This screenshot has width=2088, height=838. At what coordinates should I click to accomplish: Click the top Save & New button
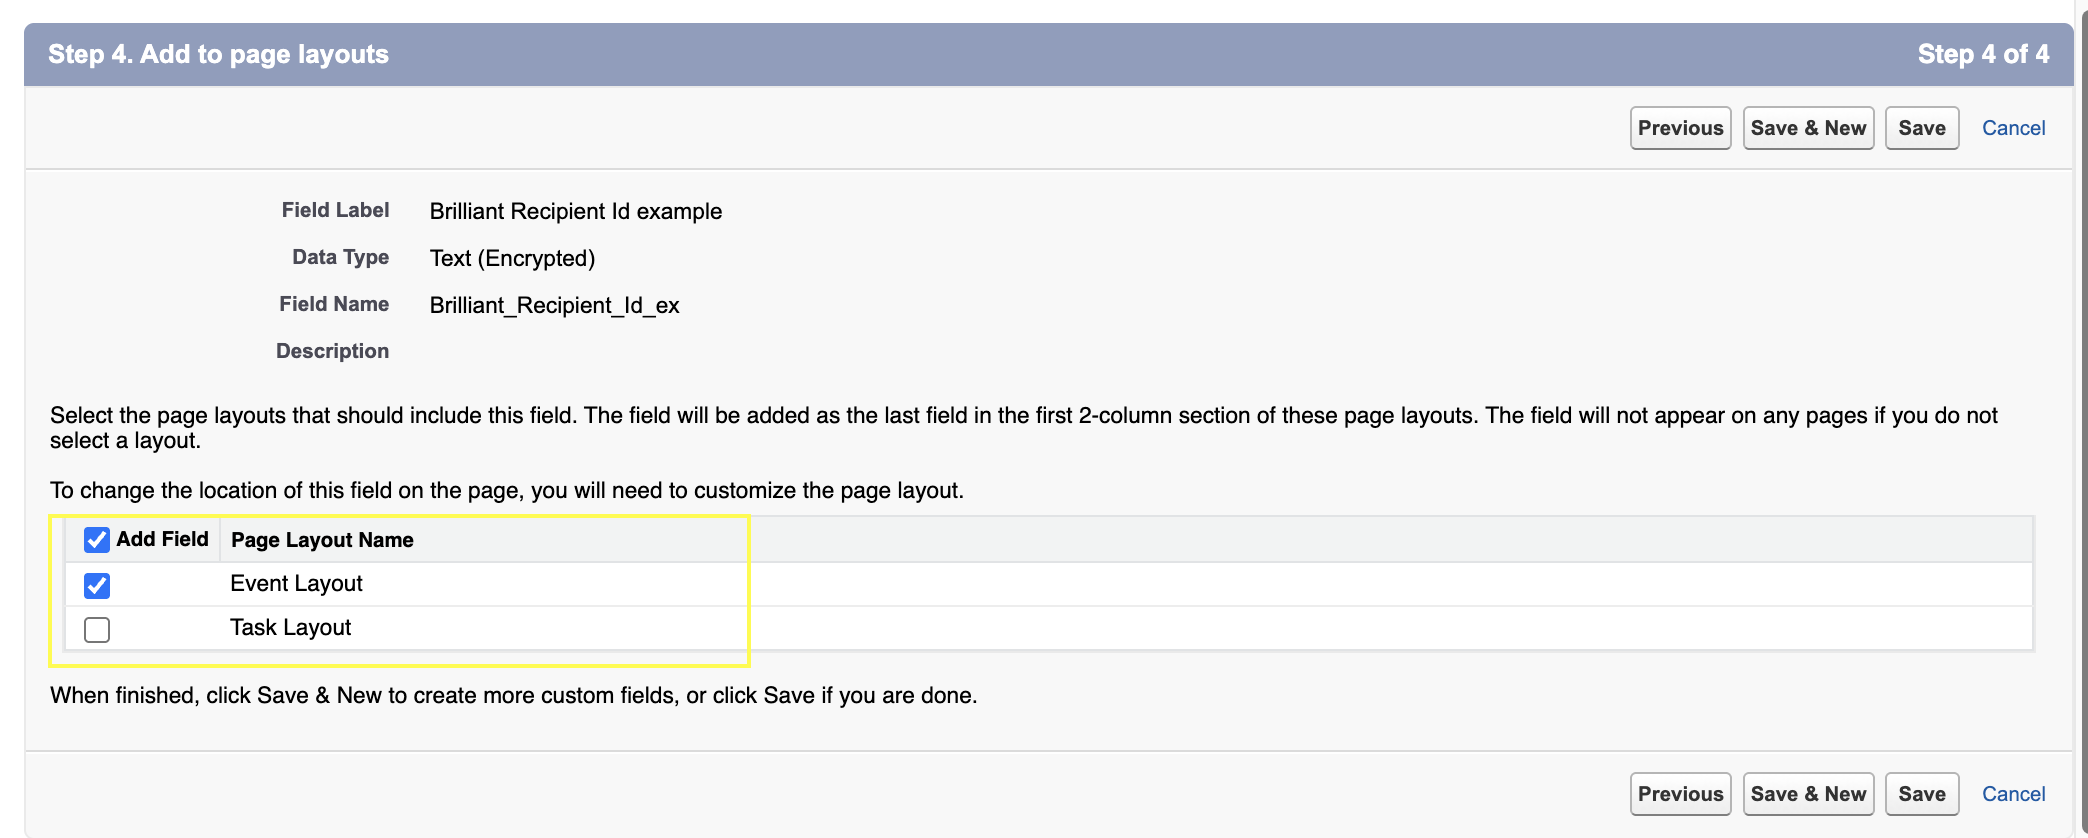(x=1808, y=128)
